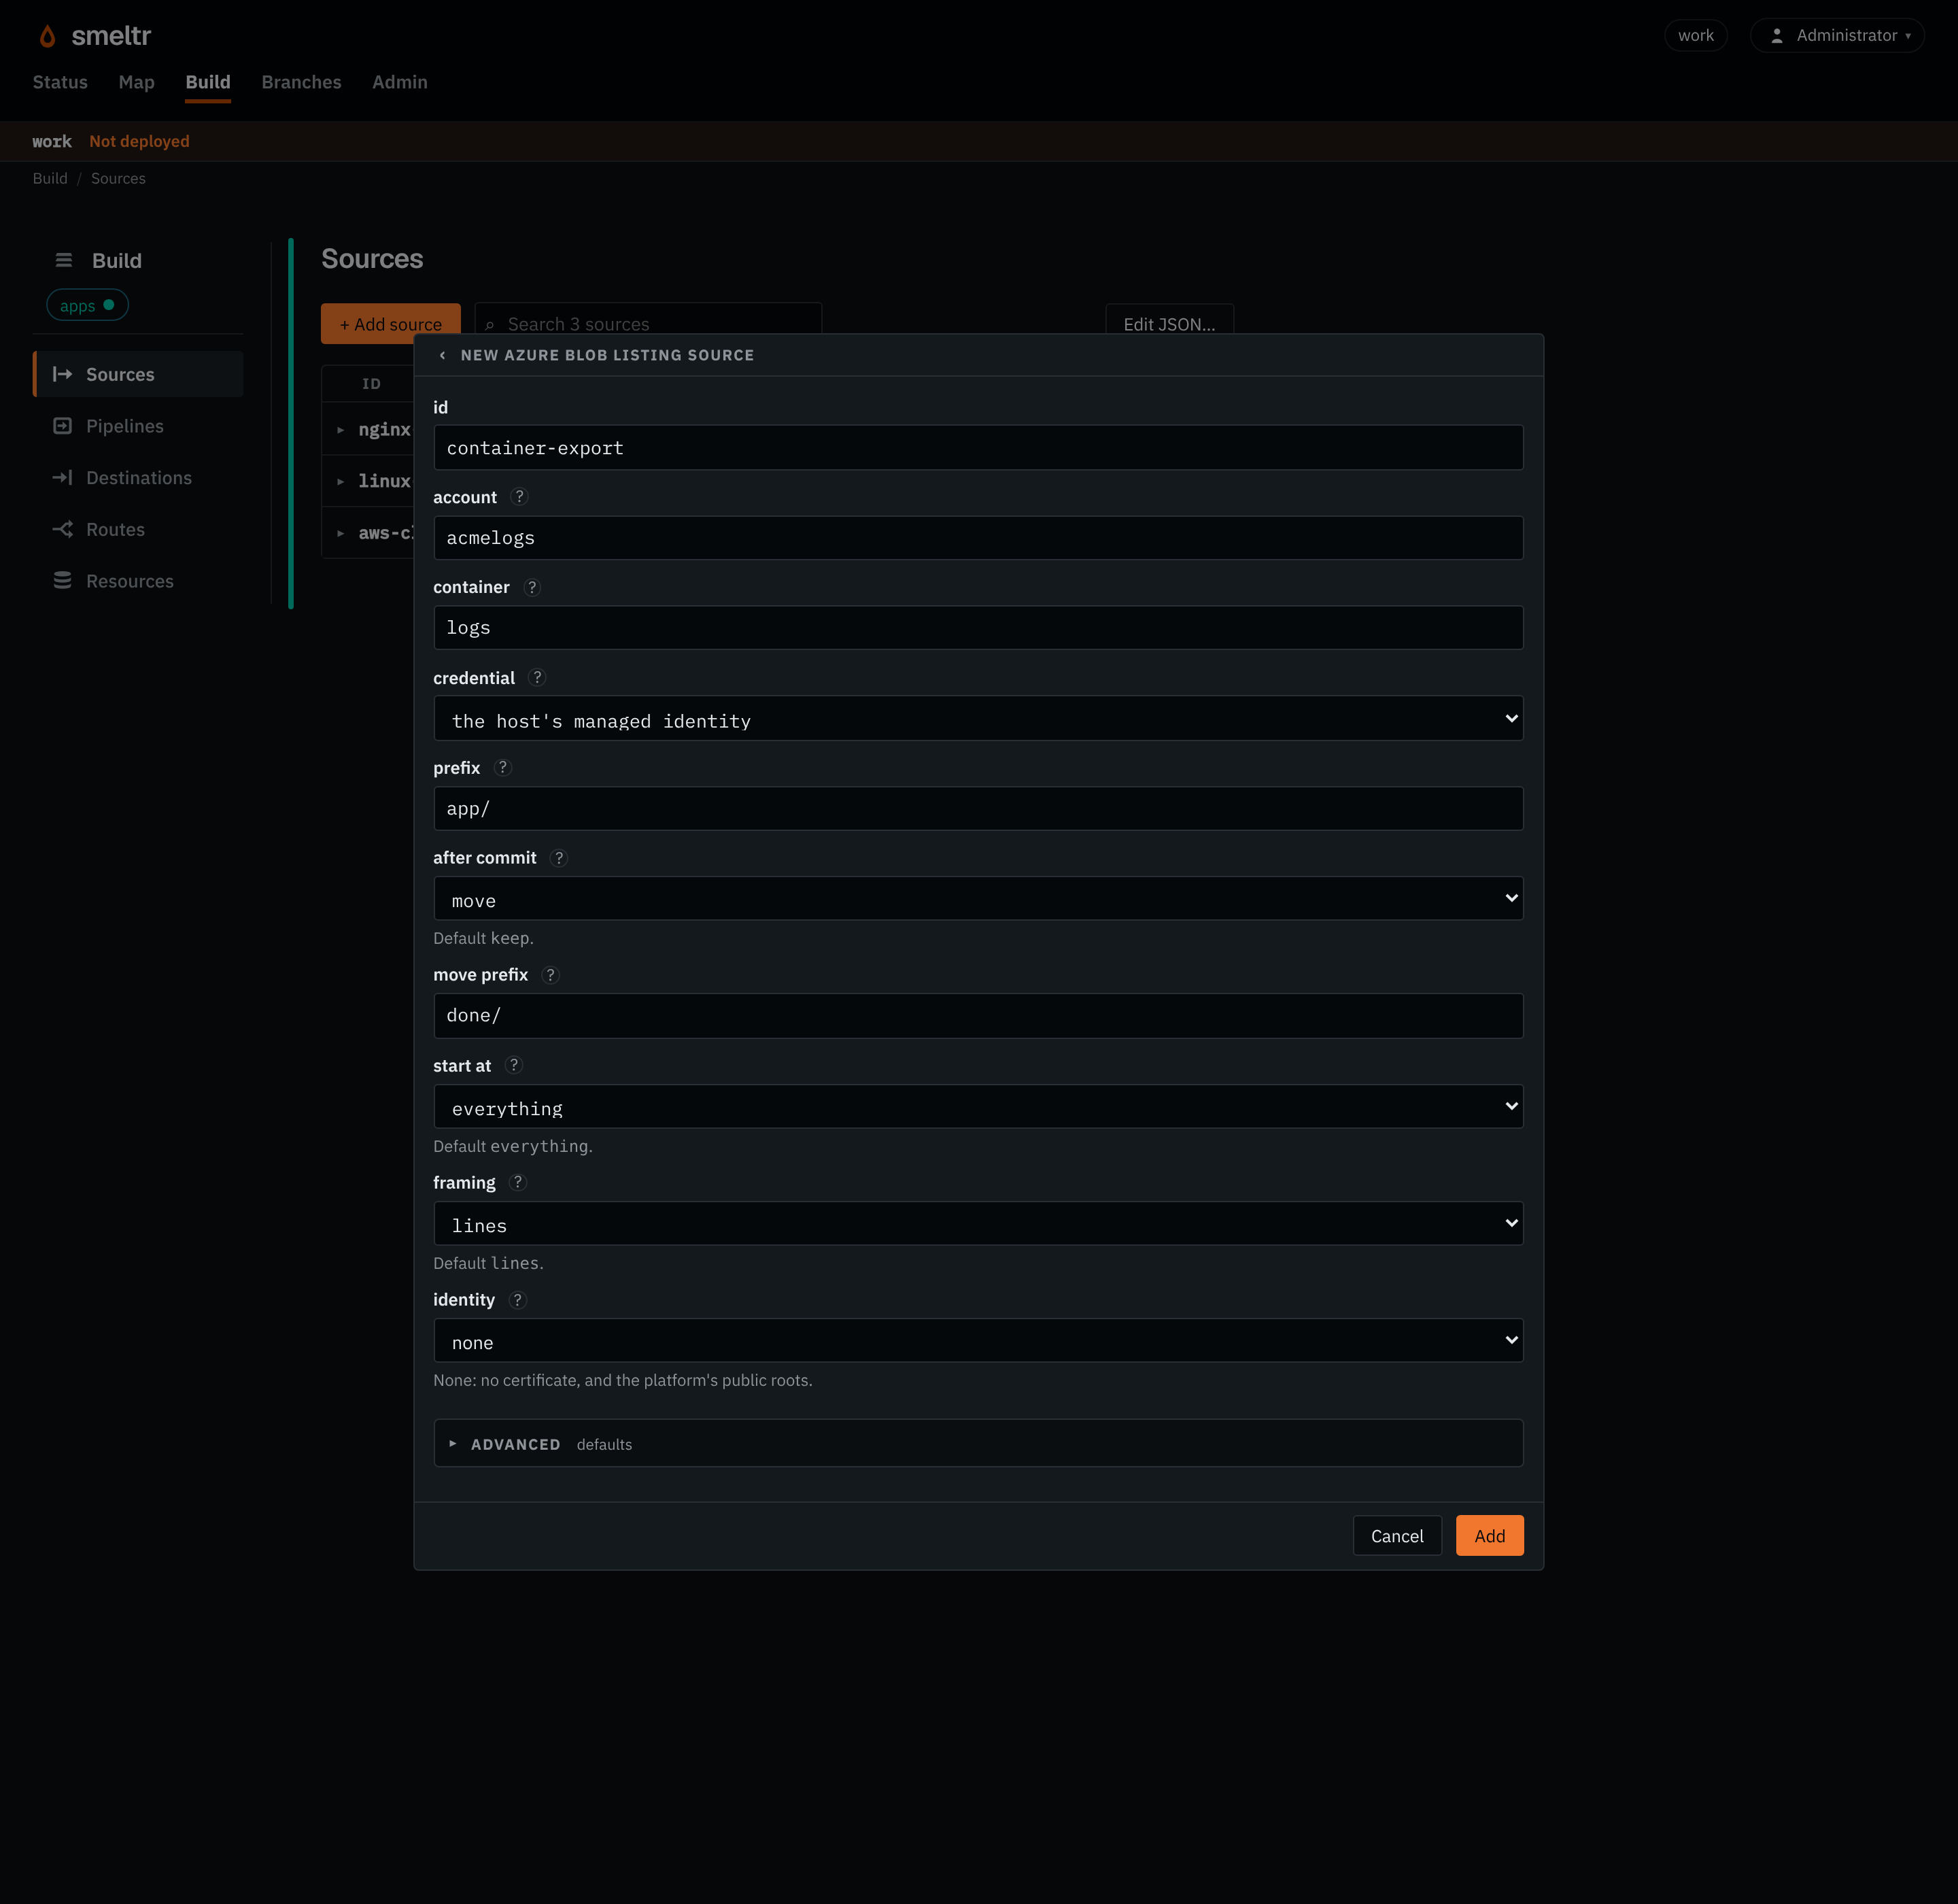Image resolution: width=1958 pixels, height=1904 pixels.
Task: Open the Administrator user menu
Action: coord(1837,36)
